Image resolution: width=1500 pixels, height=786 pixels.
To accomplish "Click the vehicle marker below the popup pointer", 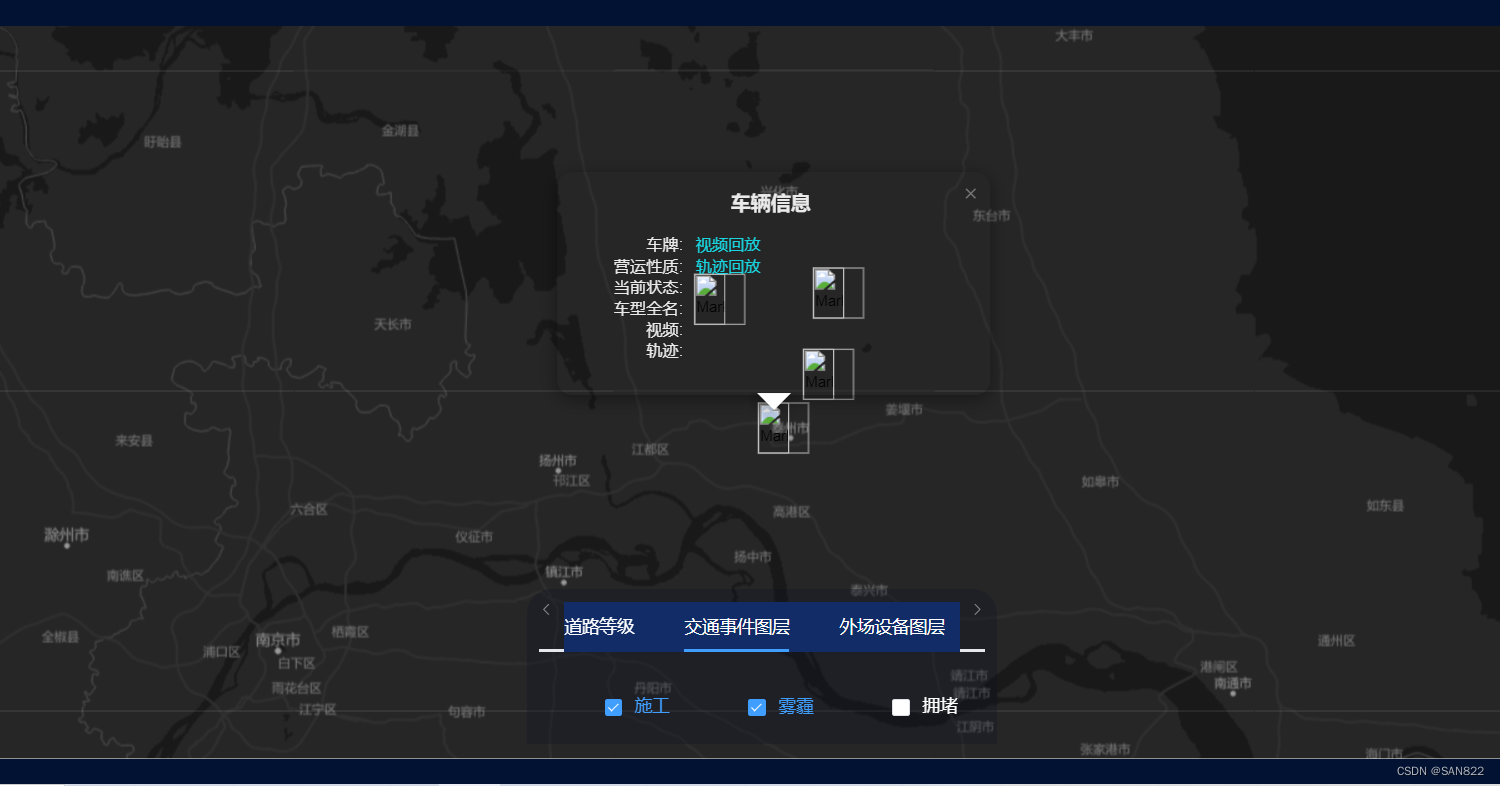I will [783, 428].
